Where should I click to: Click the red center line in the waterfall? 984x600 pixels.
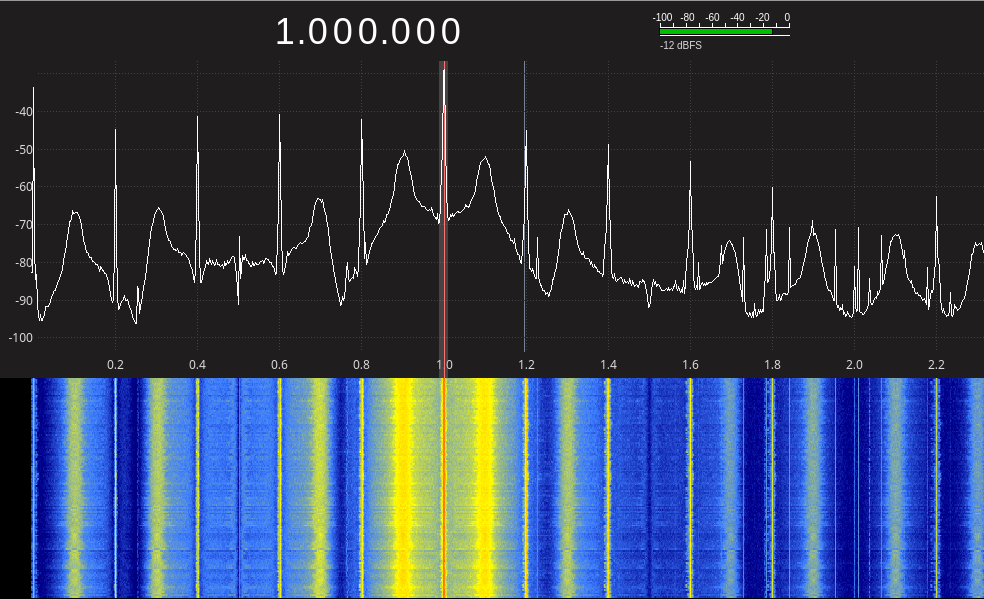point(444,488)
